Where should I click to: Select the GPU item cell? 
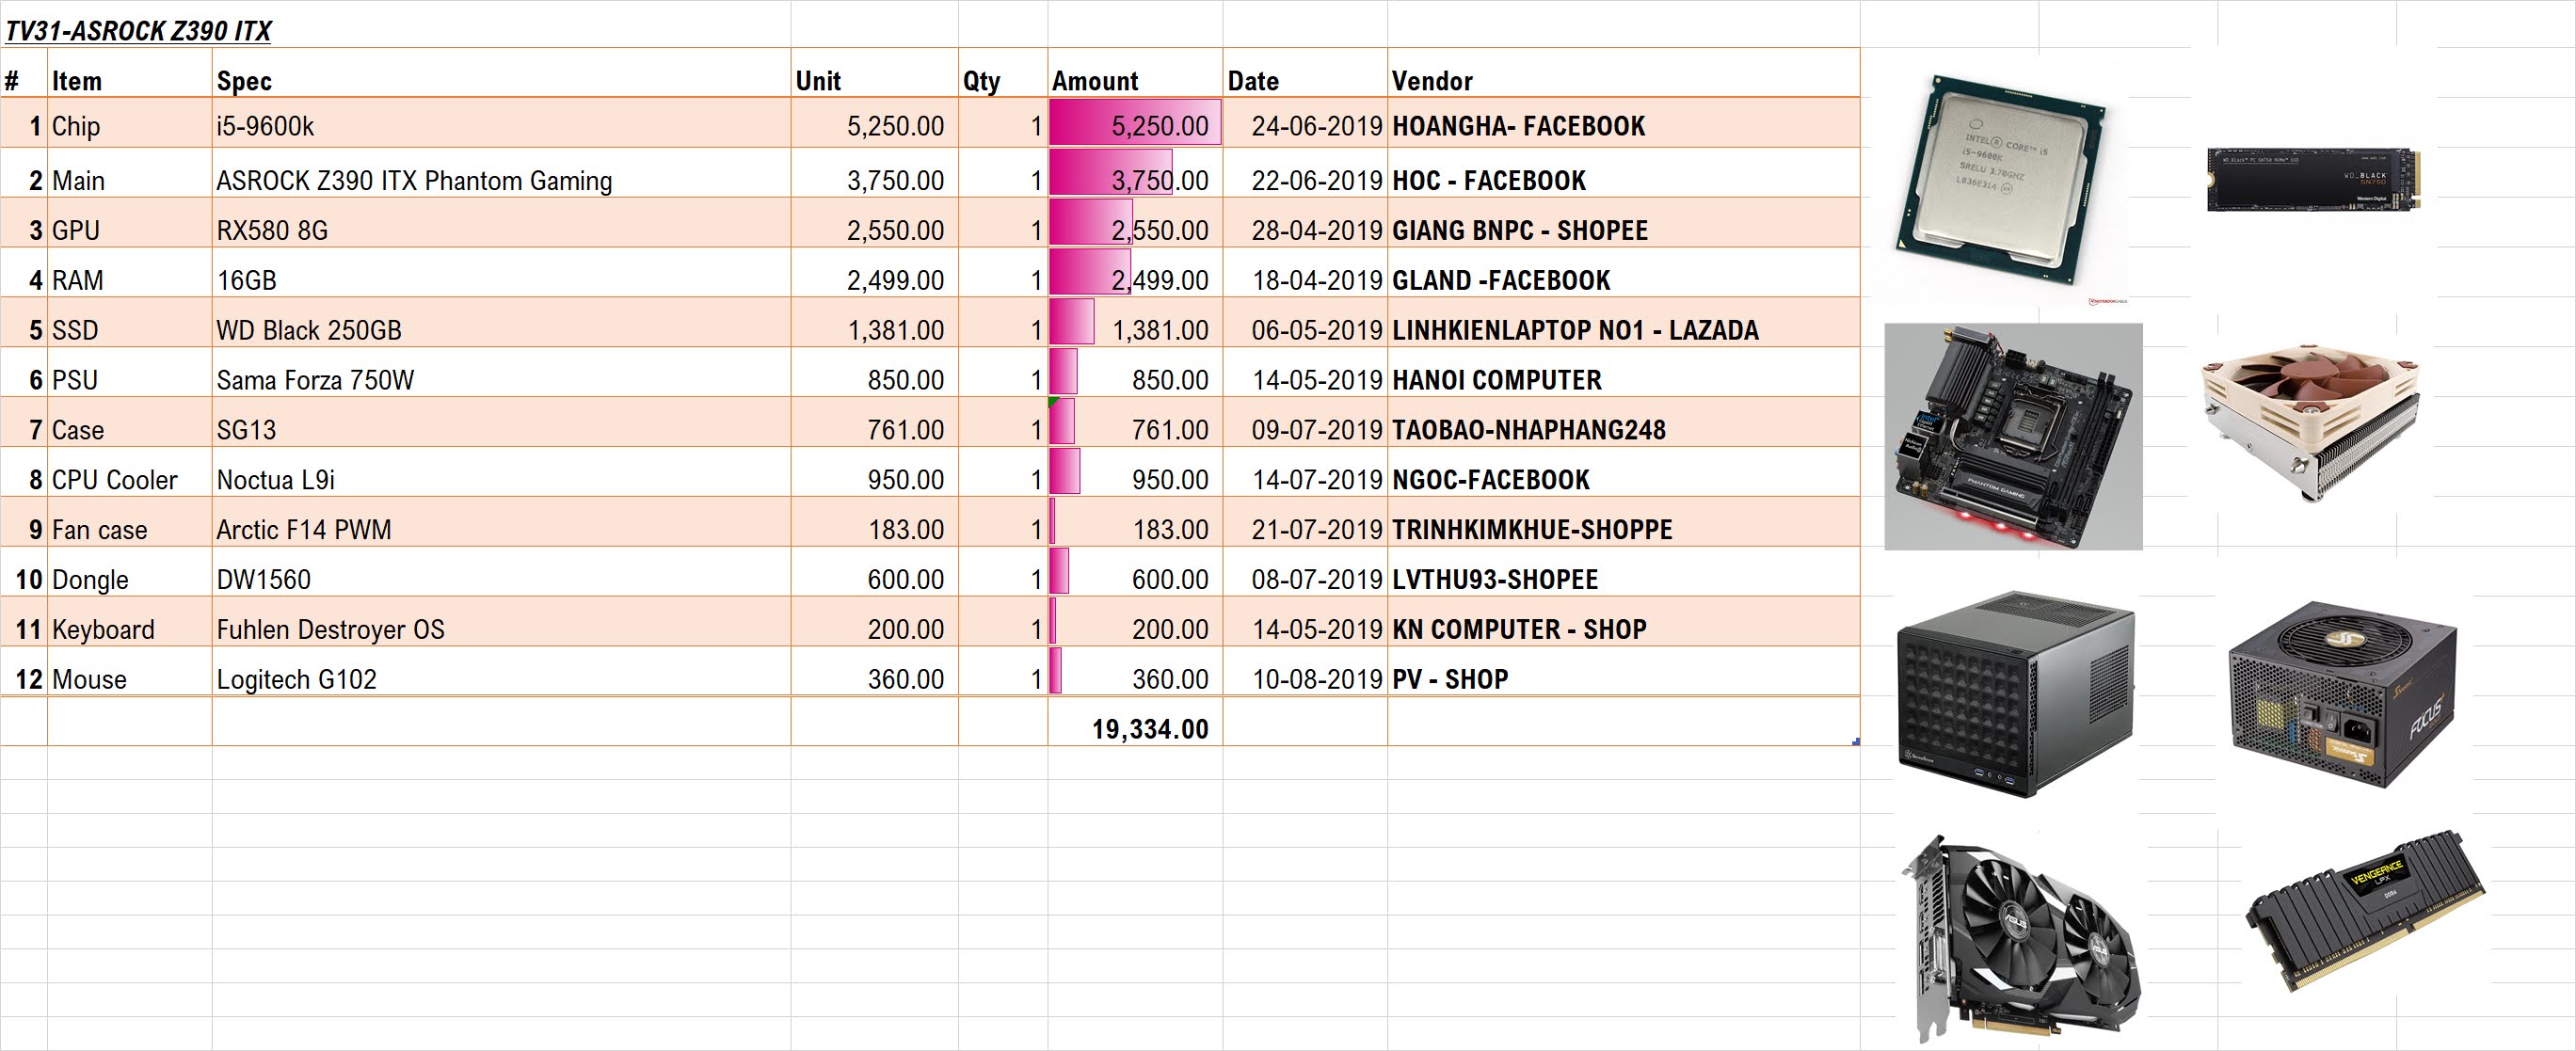click(x=129, y=224)
